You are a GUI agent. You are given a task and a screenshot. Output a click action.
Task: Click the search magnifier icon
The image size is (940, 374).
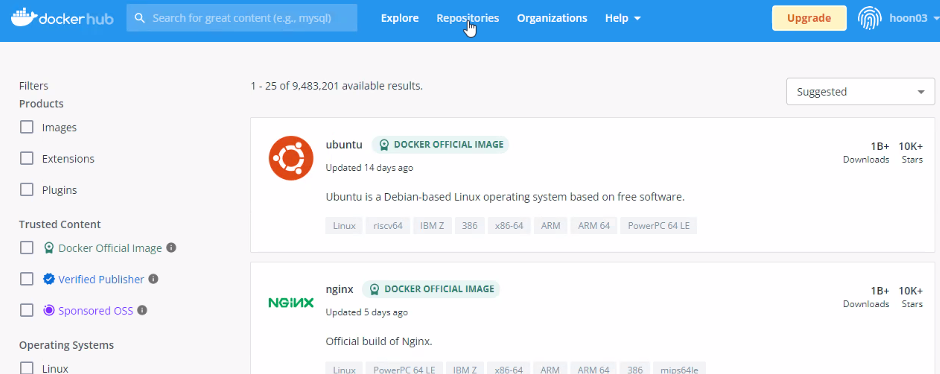[x=140, y=18]
